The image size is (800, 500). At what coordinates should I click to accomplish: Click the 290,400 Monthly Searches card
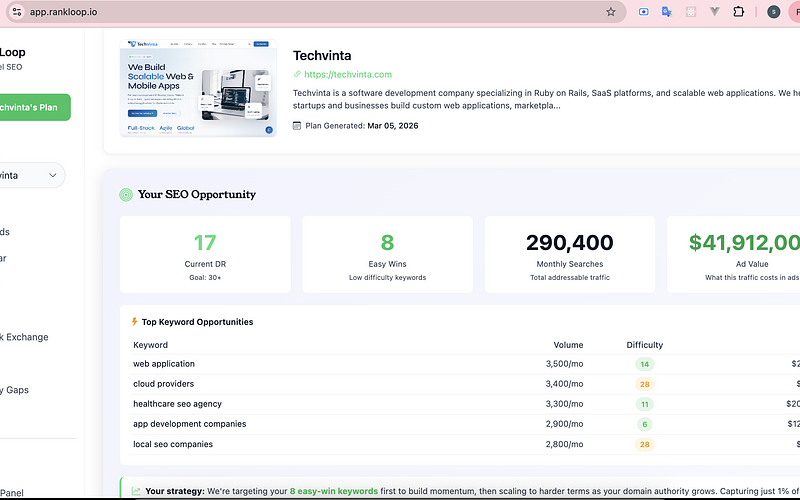[569, 254]
